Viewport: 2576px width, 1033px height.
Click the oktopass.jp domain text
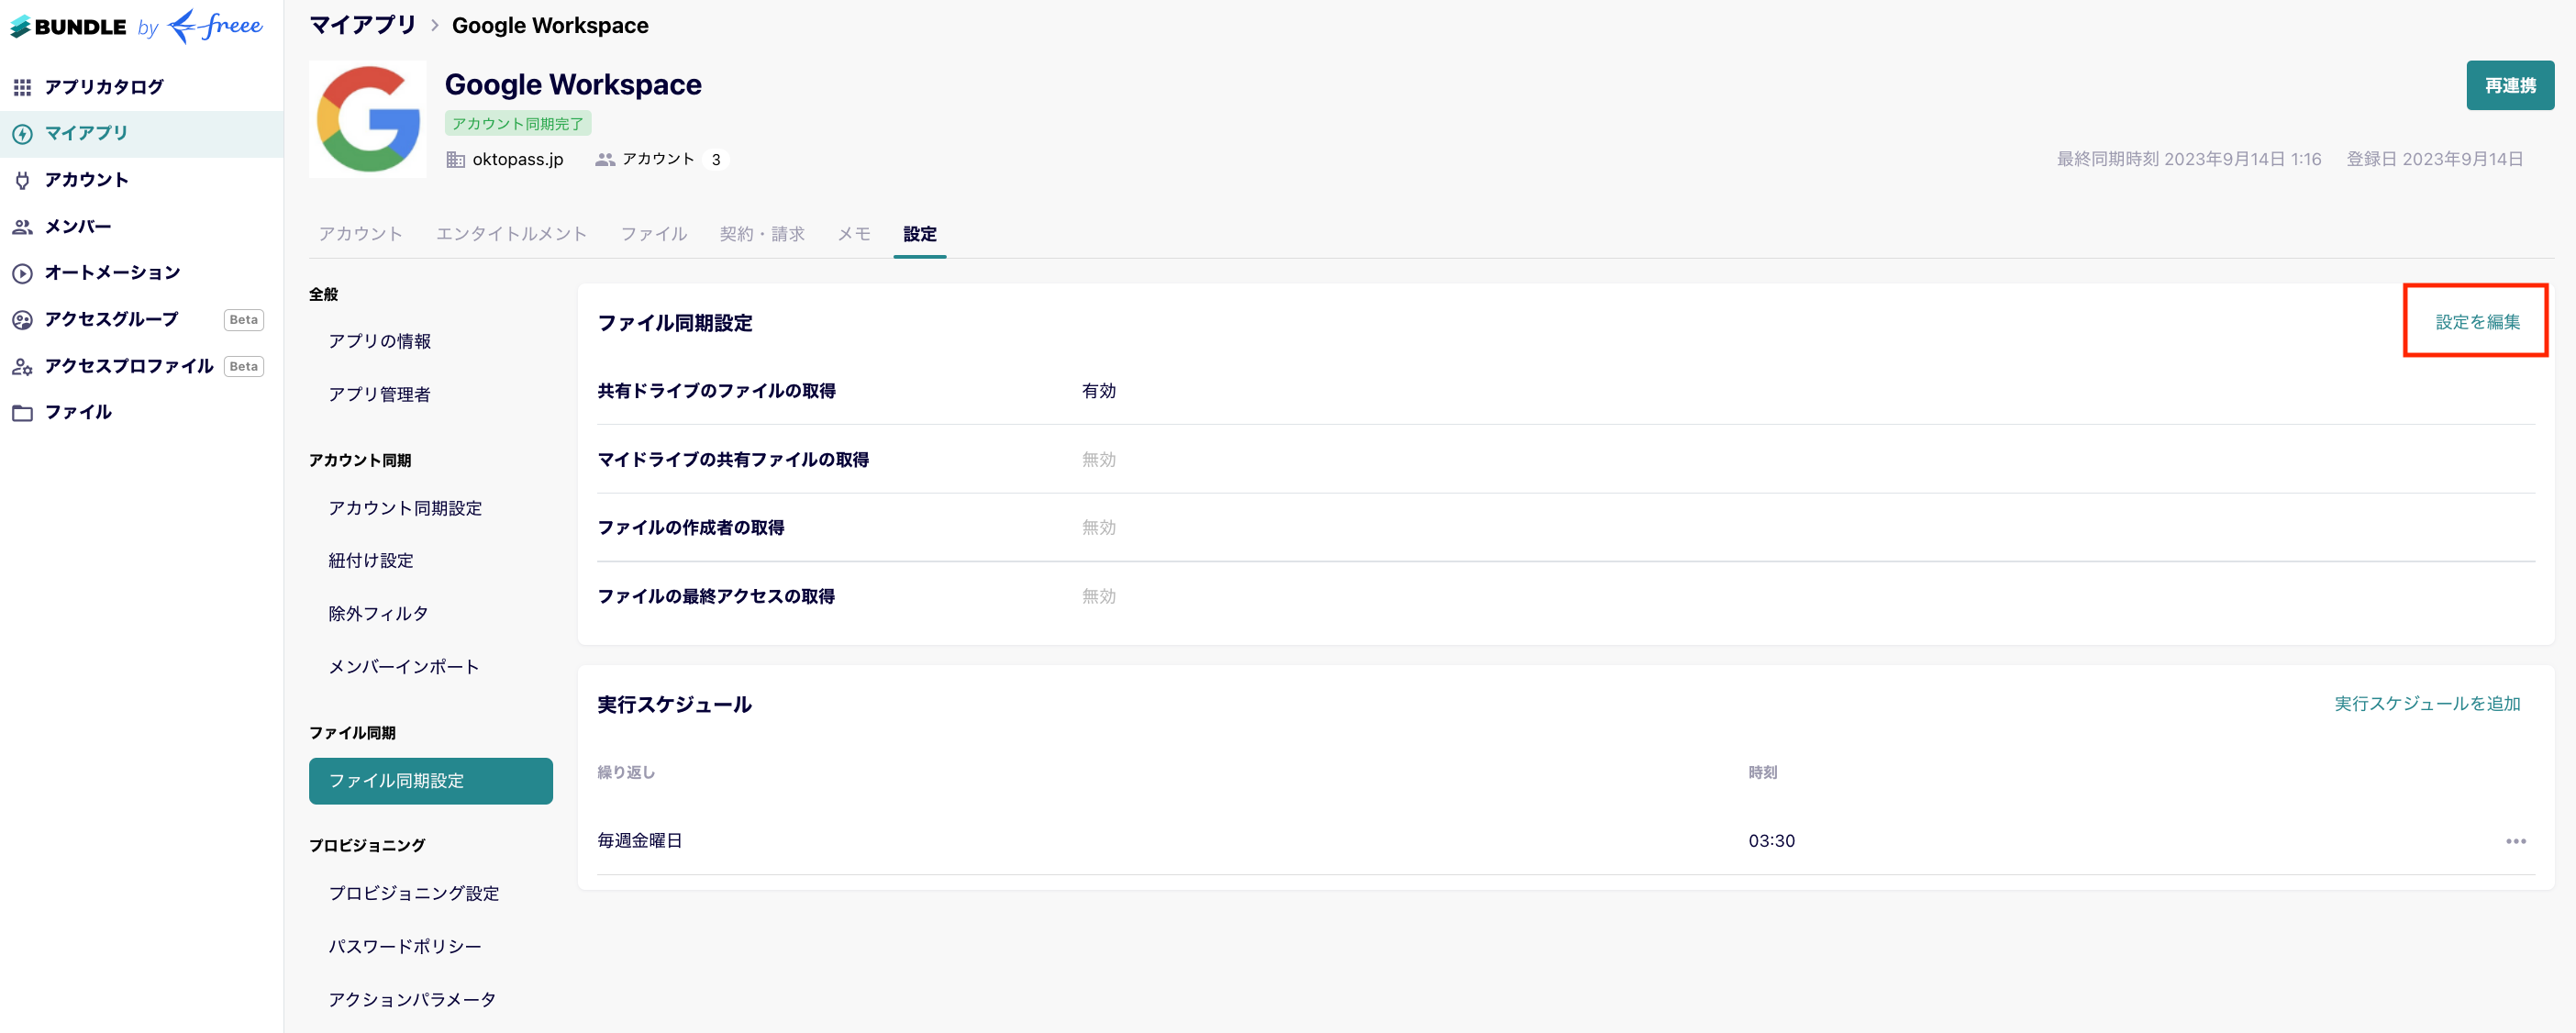point(517,160)
